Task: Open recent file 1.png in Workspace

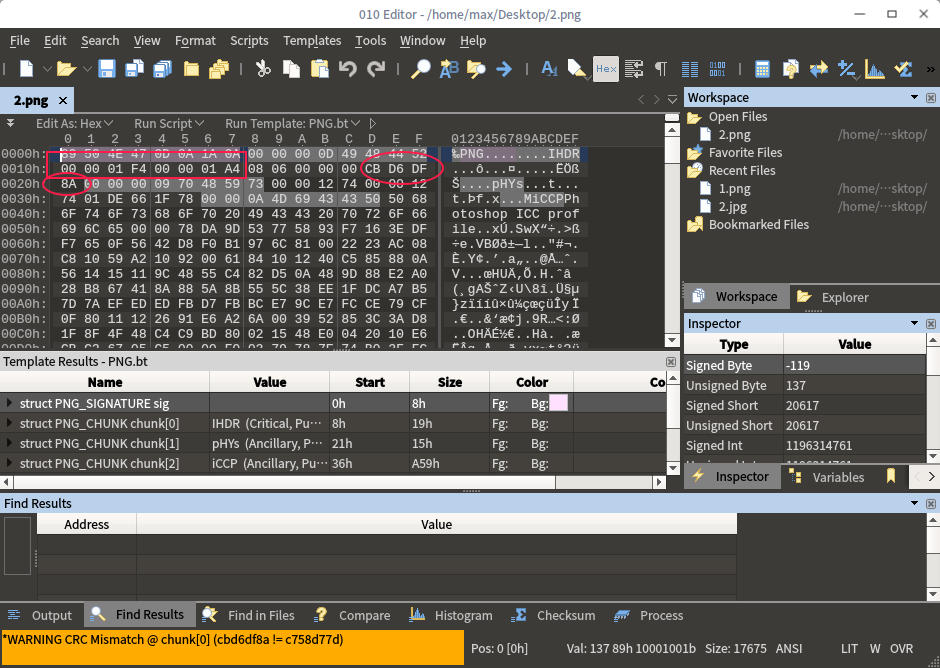Action: pyautogui.click(x=734, y=188)
